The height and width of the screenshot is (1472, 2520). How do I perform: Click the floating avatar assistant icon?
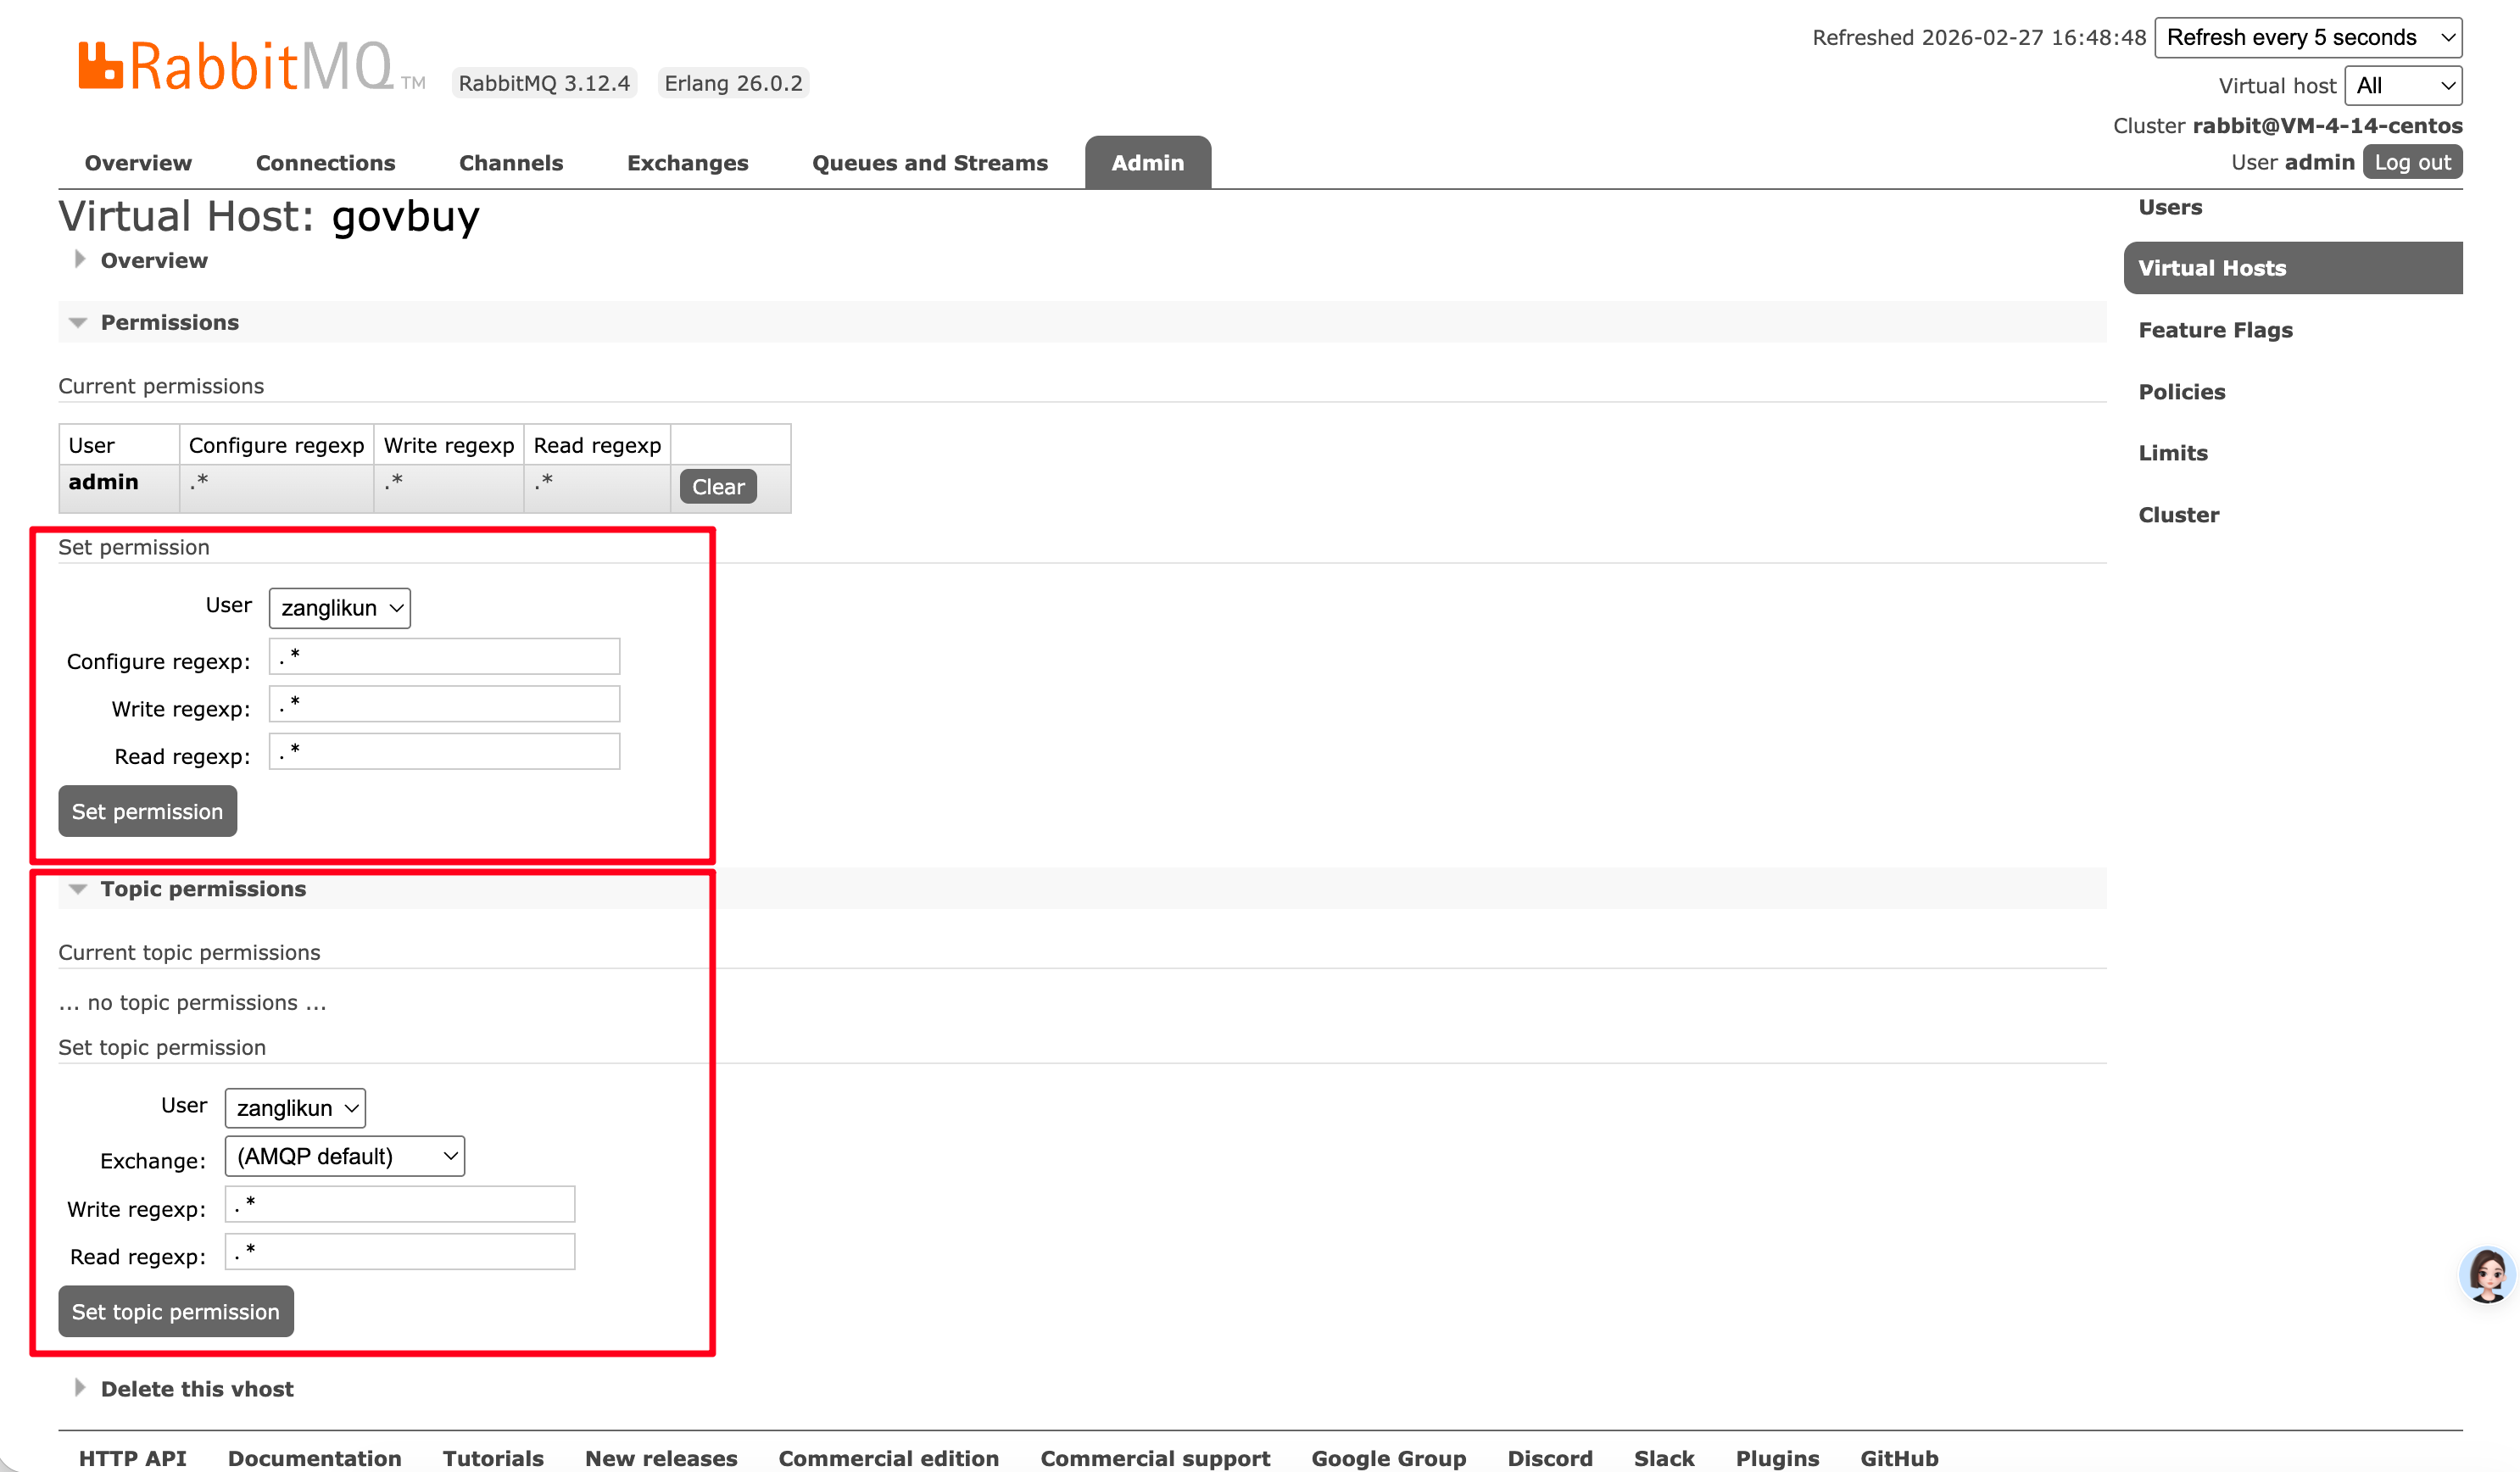click(2486, 1274)
